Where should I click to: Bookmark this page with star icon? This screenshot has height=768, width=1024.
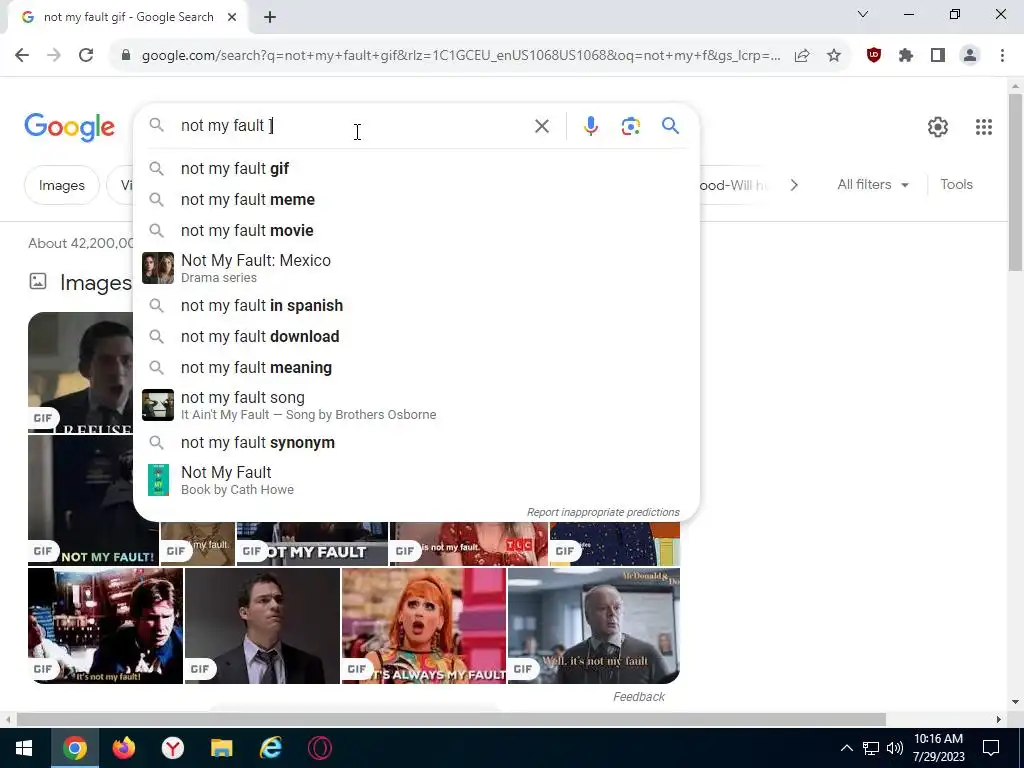833,56
